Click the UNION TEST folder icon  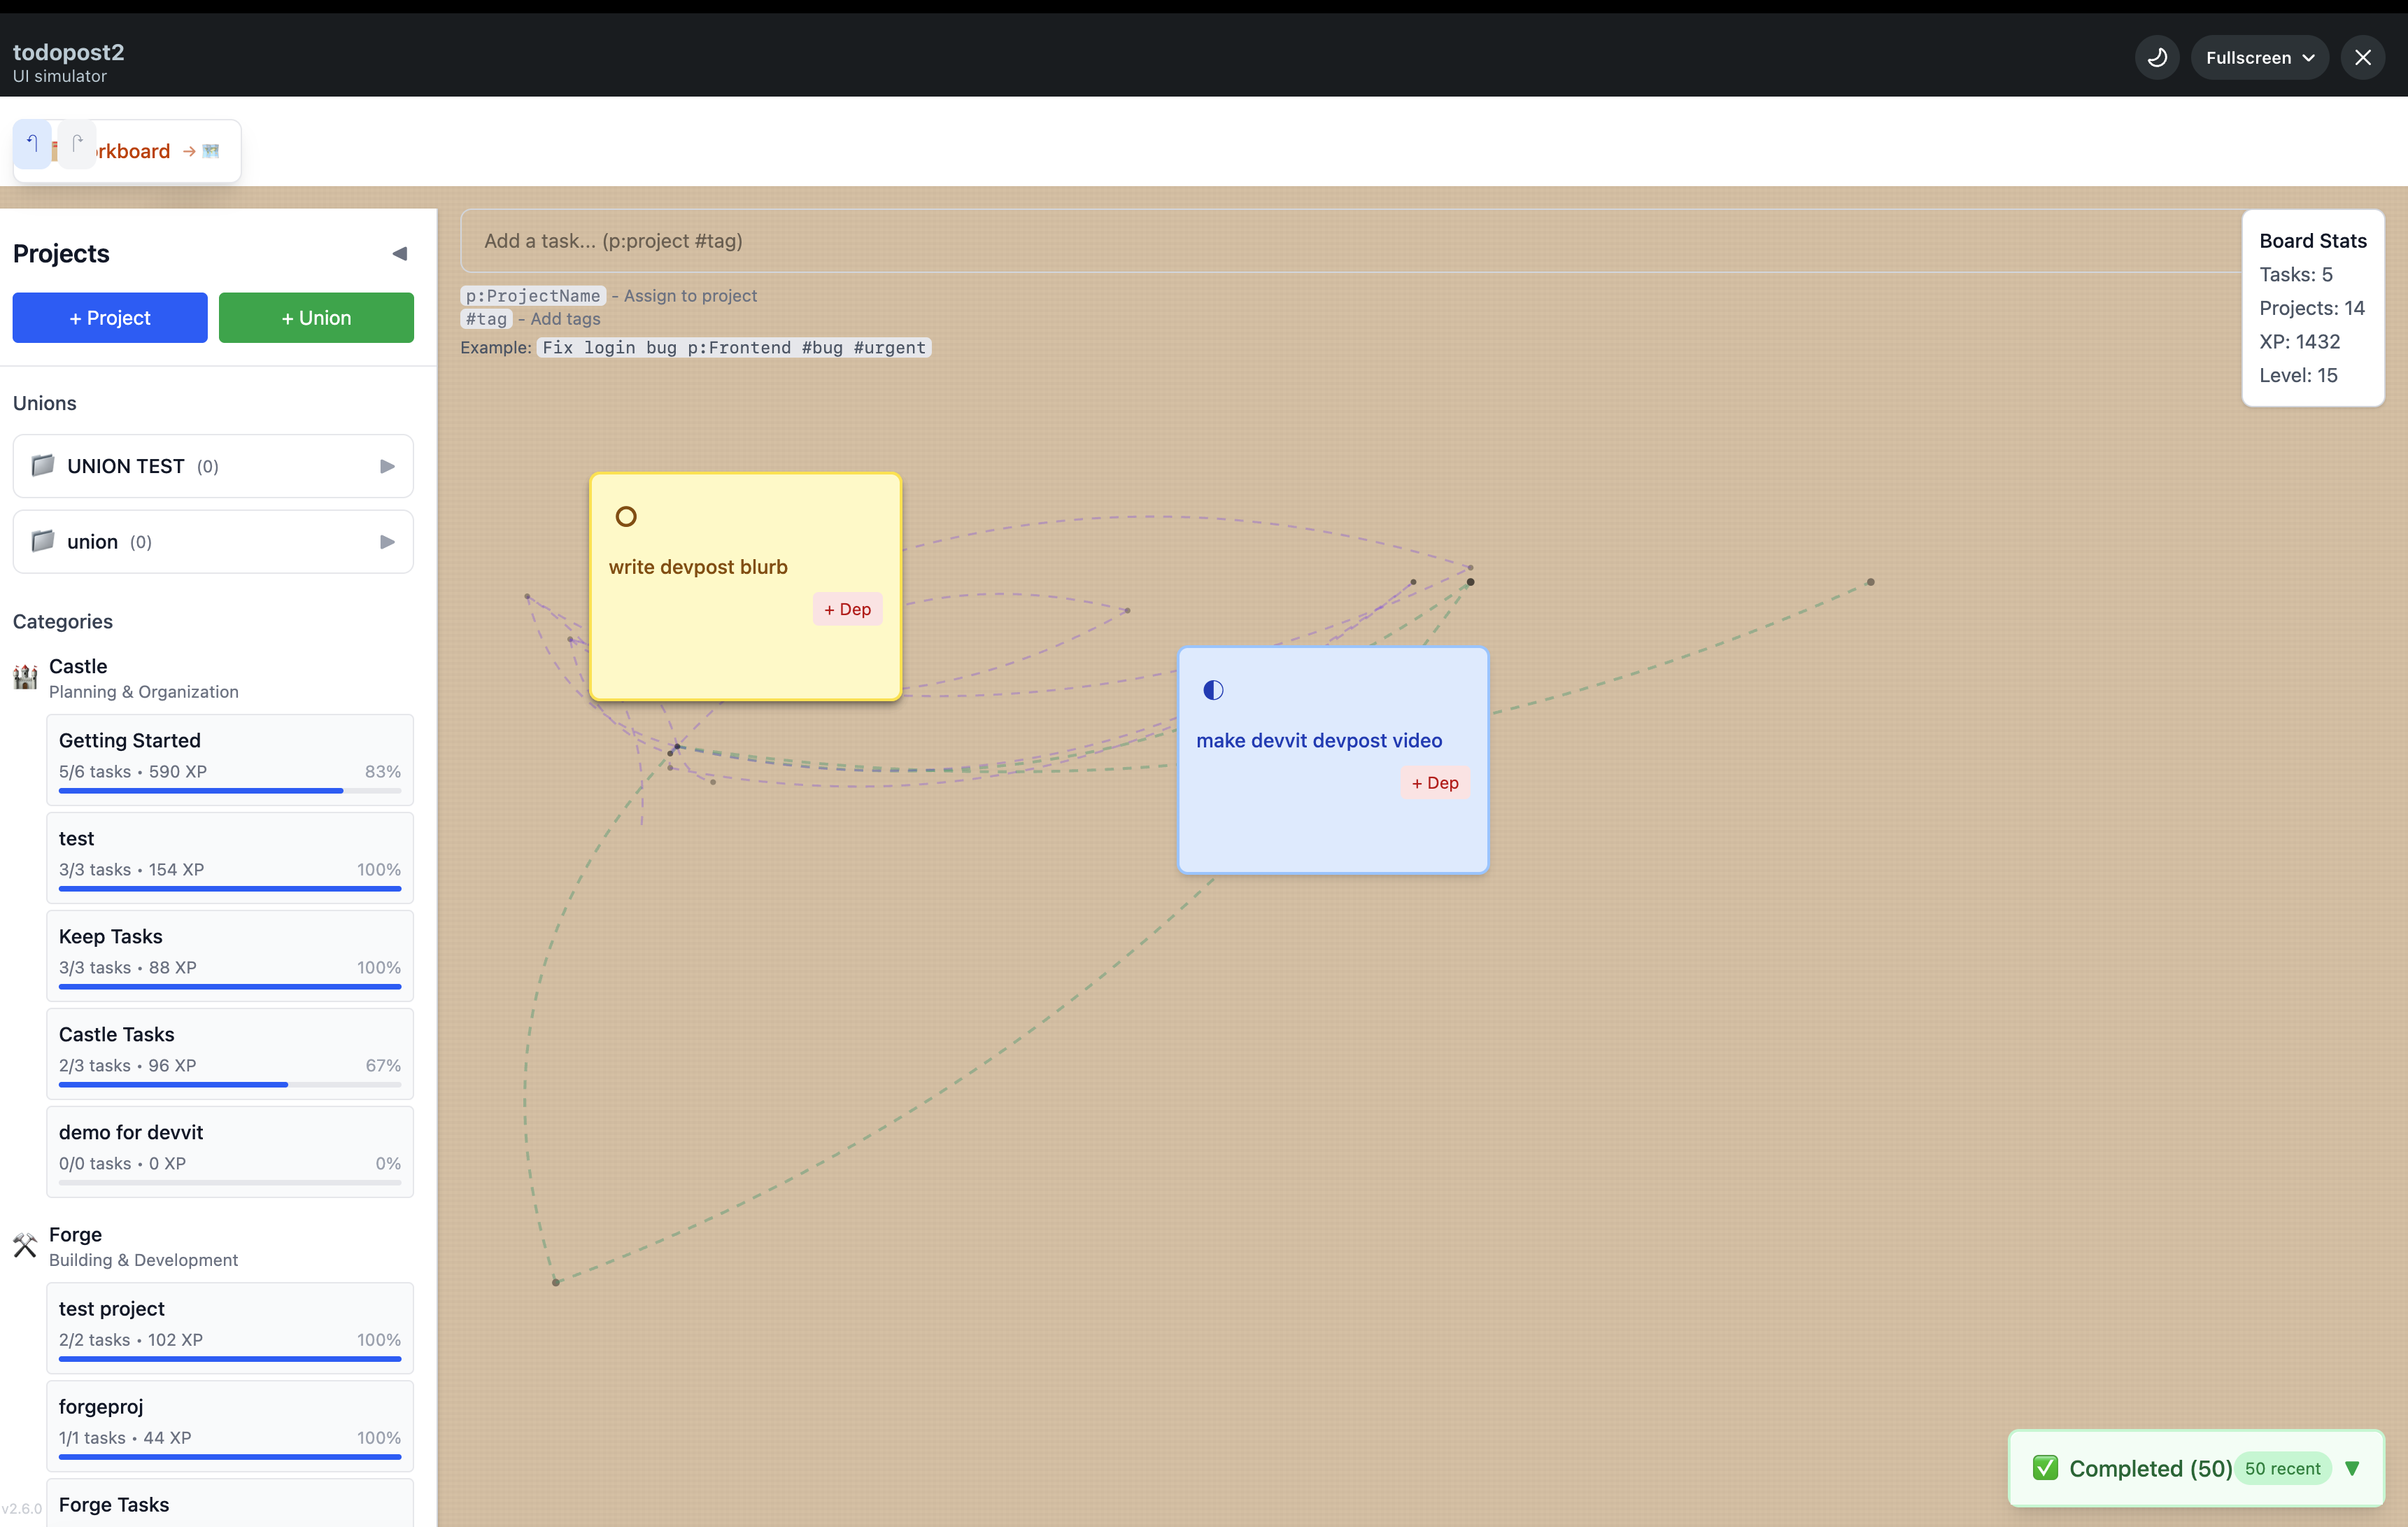[43, 465]
